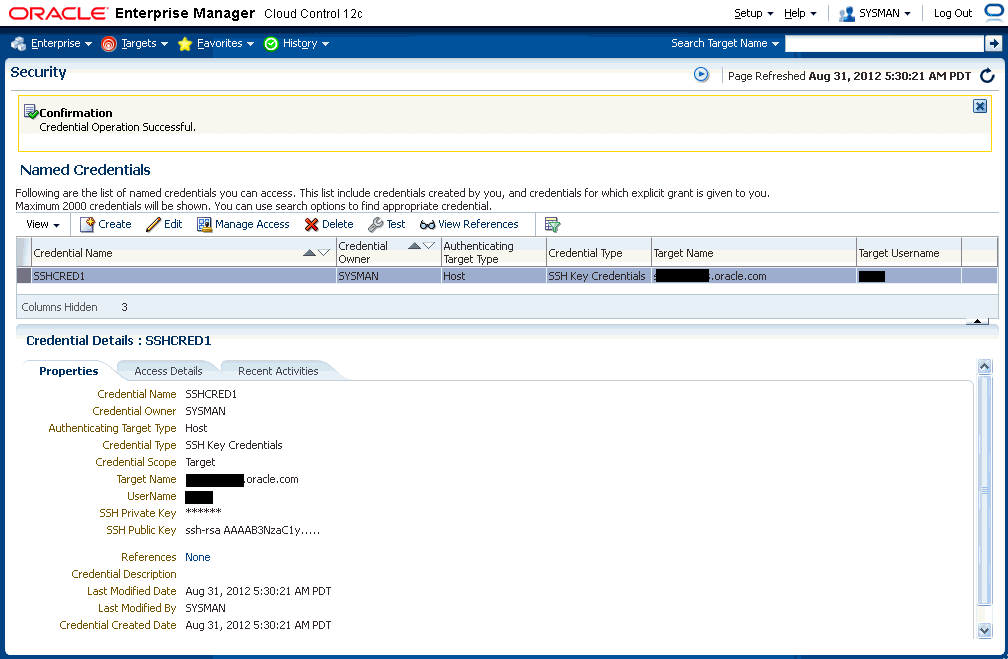Click the Columns Hidden label
This screenshot has width=1008, height=659.
pos(59,307)
